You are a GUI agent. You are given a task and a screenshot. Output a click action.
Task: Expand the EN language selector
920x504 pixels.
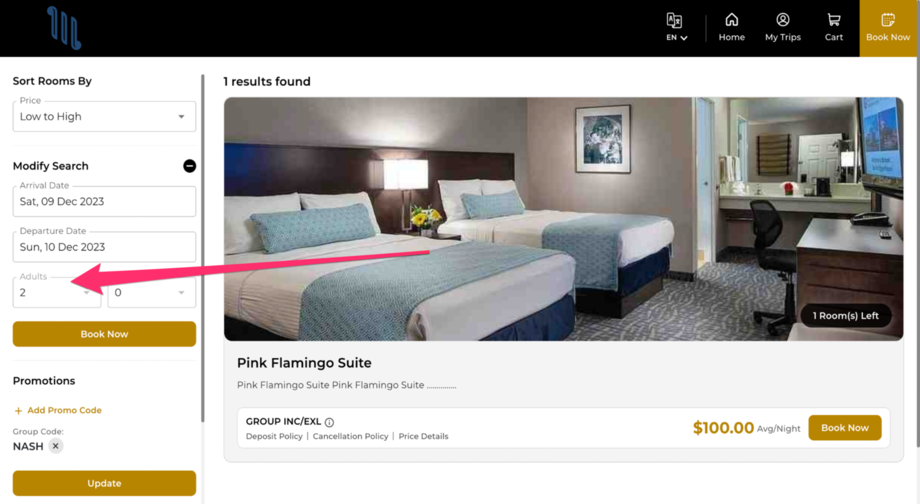(x=677, y=38)
